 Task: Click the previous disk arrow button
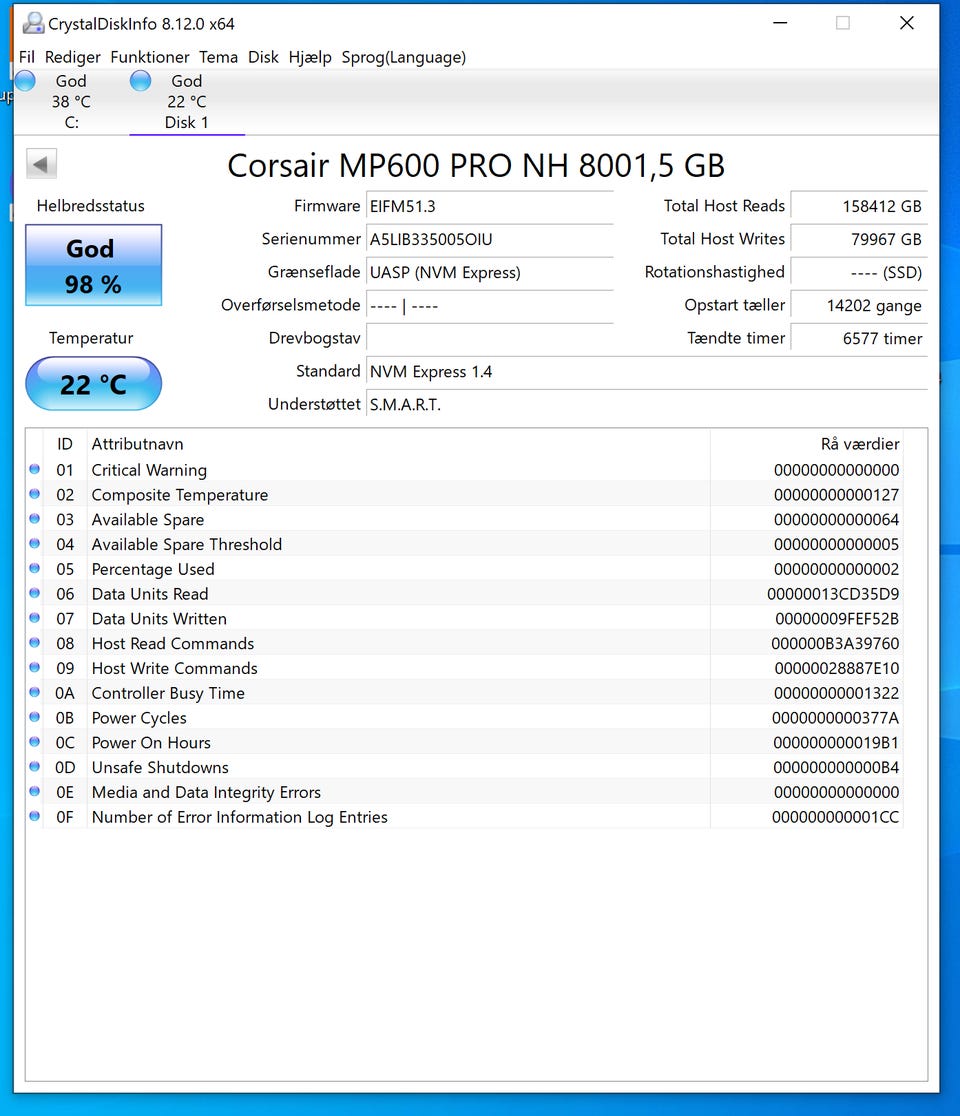point(41,164)
